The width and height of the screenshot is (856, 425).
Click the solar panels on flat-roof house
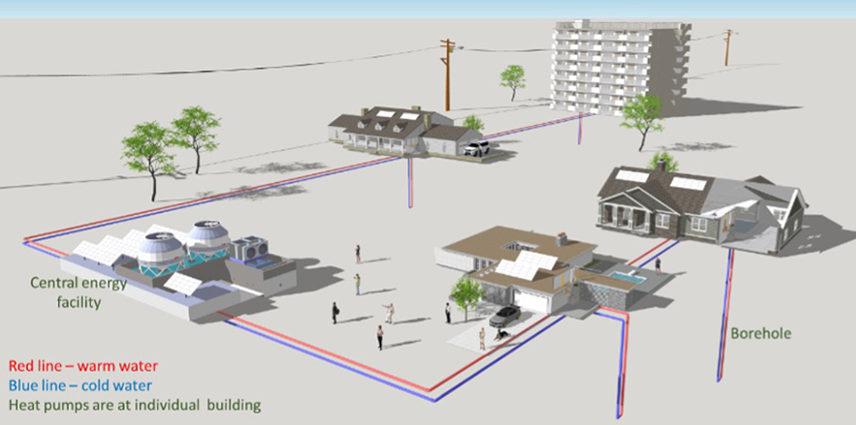(525, 264)
